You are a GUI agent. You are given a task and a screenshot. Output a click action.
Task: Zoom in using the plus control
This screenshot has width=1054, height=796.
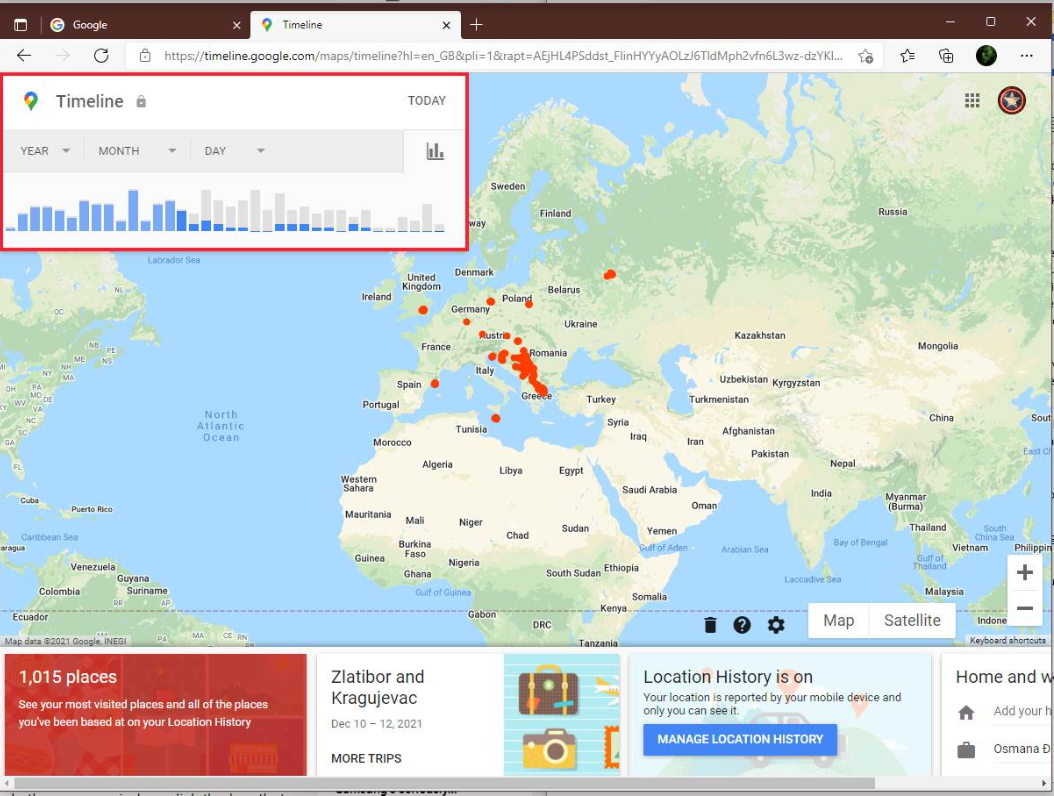coord(1024,572)
